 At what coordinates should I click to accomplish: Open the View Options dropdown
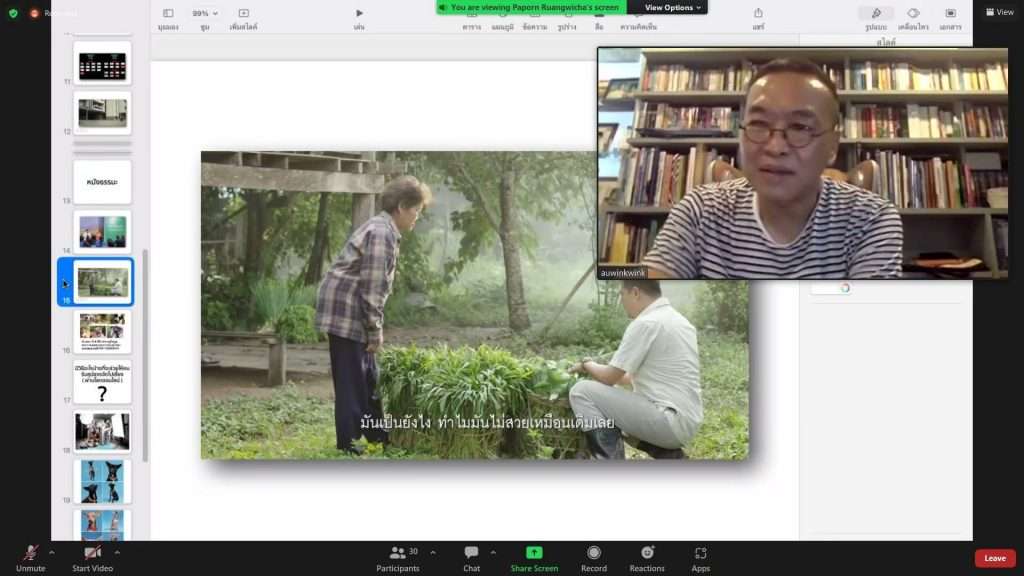coord(672,7)
